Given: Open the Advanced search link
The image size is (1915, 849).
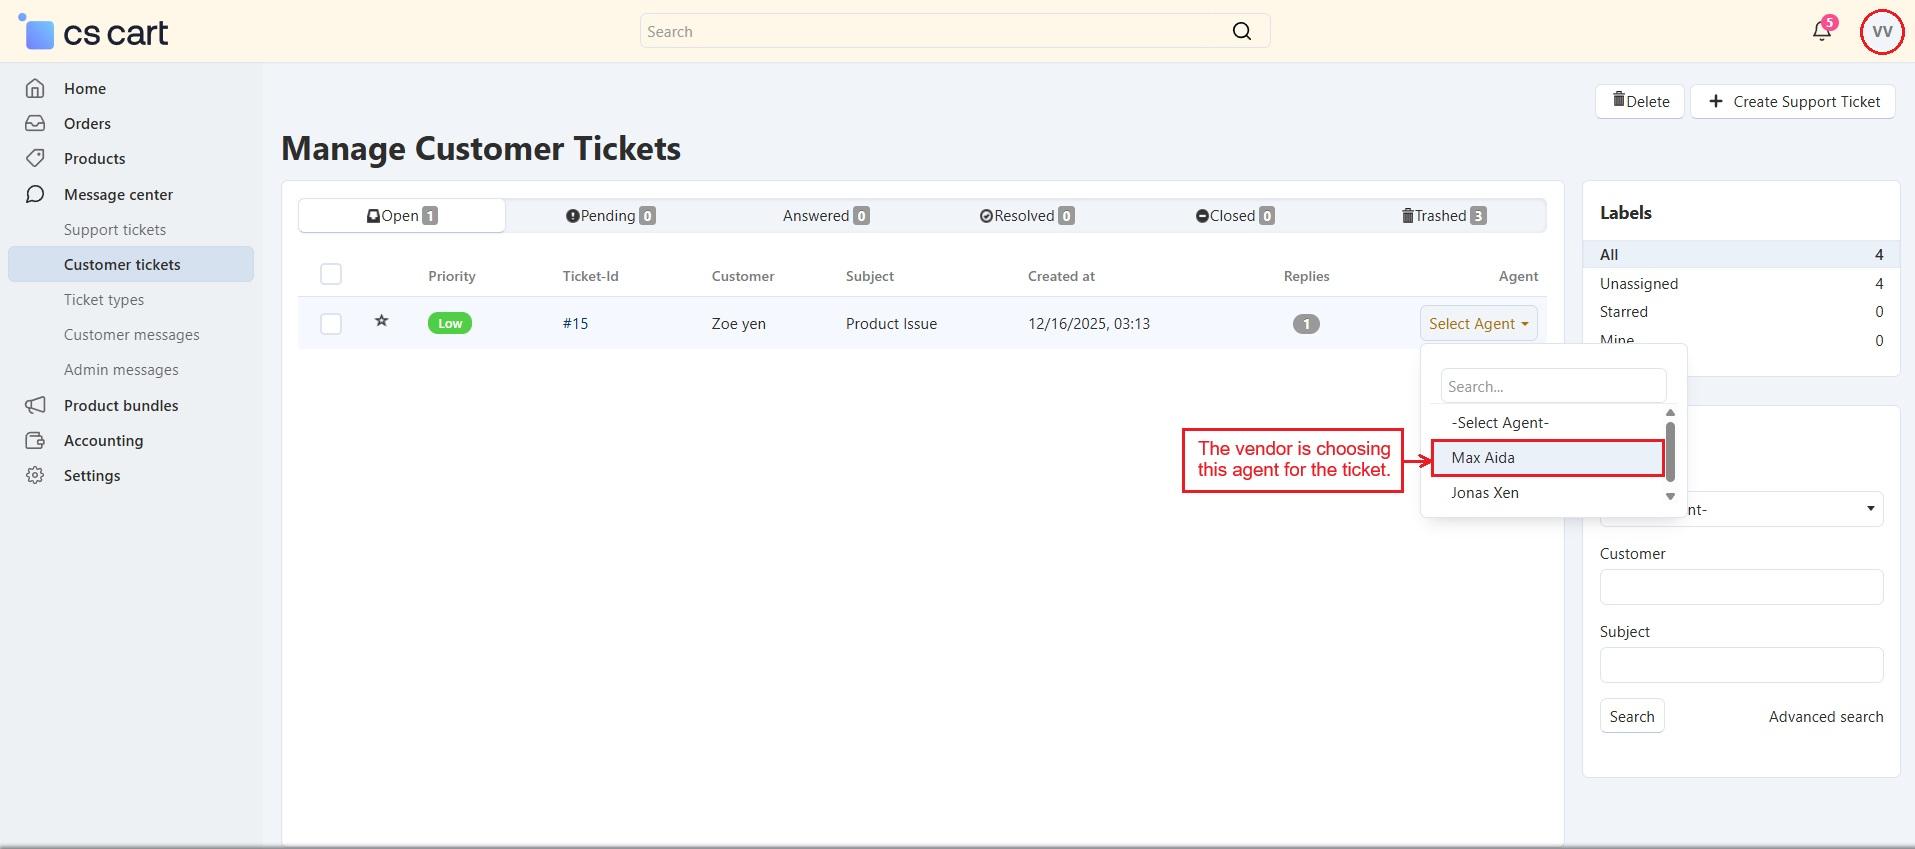Looking at the screenshot, I should point(1825,717).
